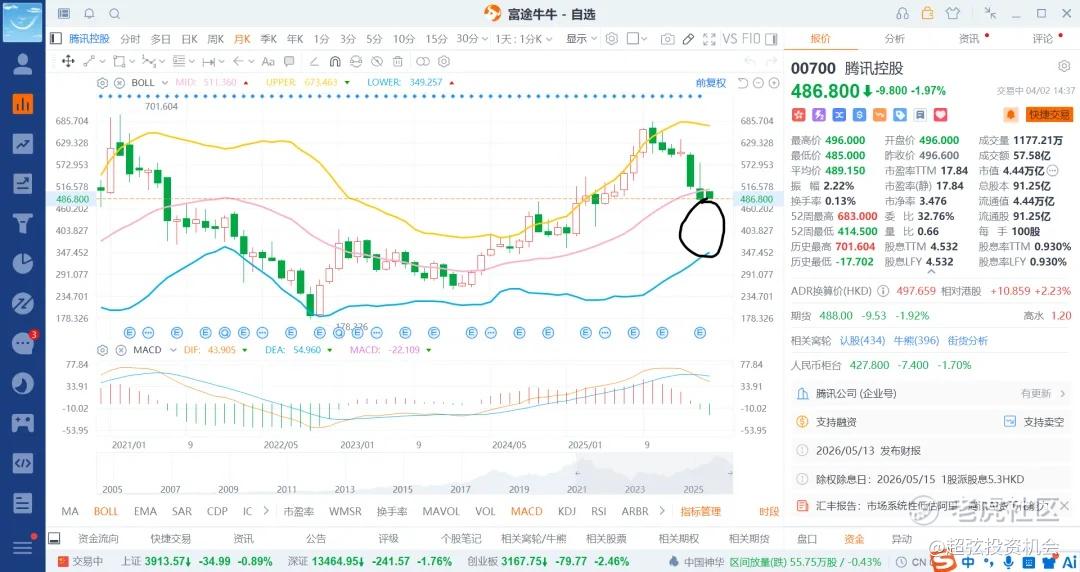Set price alert with orange bell icon
The height and width of the screenshot is (572, 1080).
pos(1011,115)
